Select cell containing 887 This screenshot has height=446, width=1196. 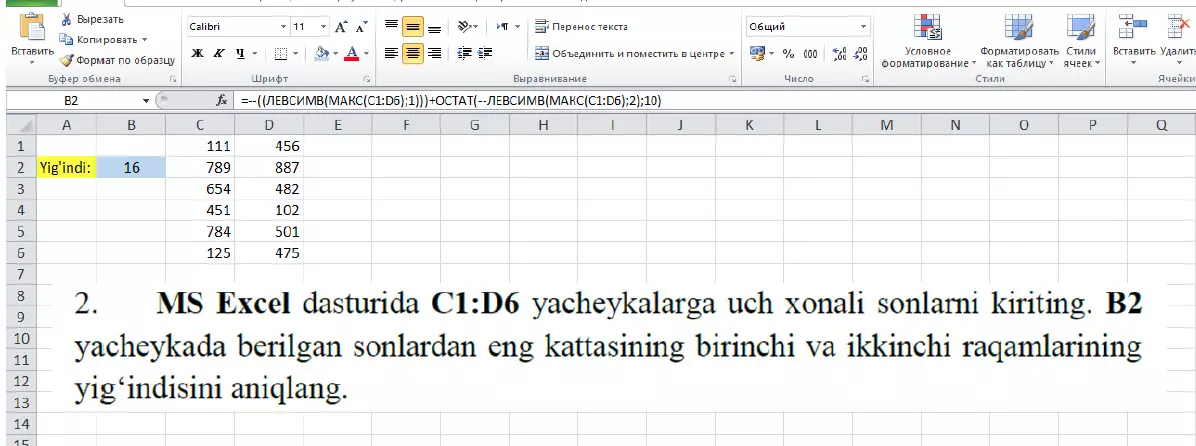click(x=268, y=167)
